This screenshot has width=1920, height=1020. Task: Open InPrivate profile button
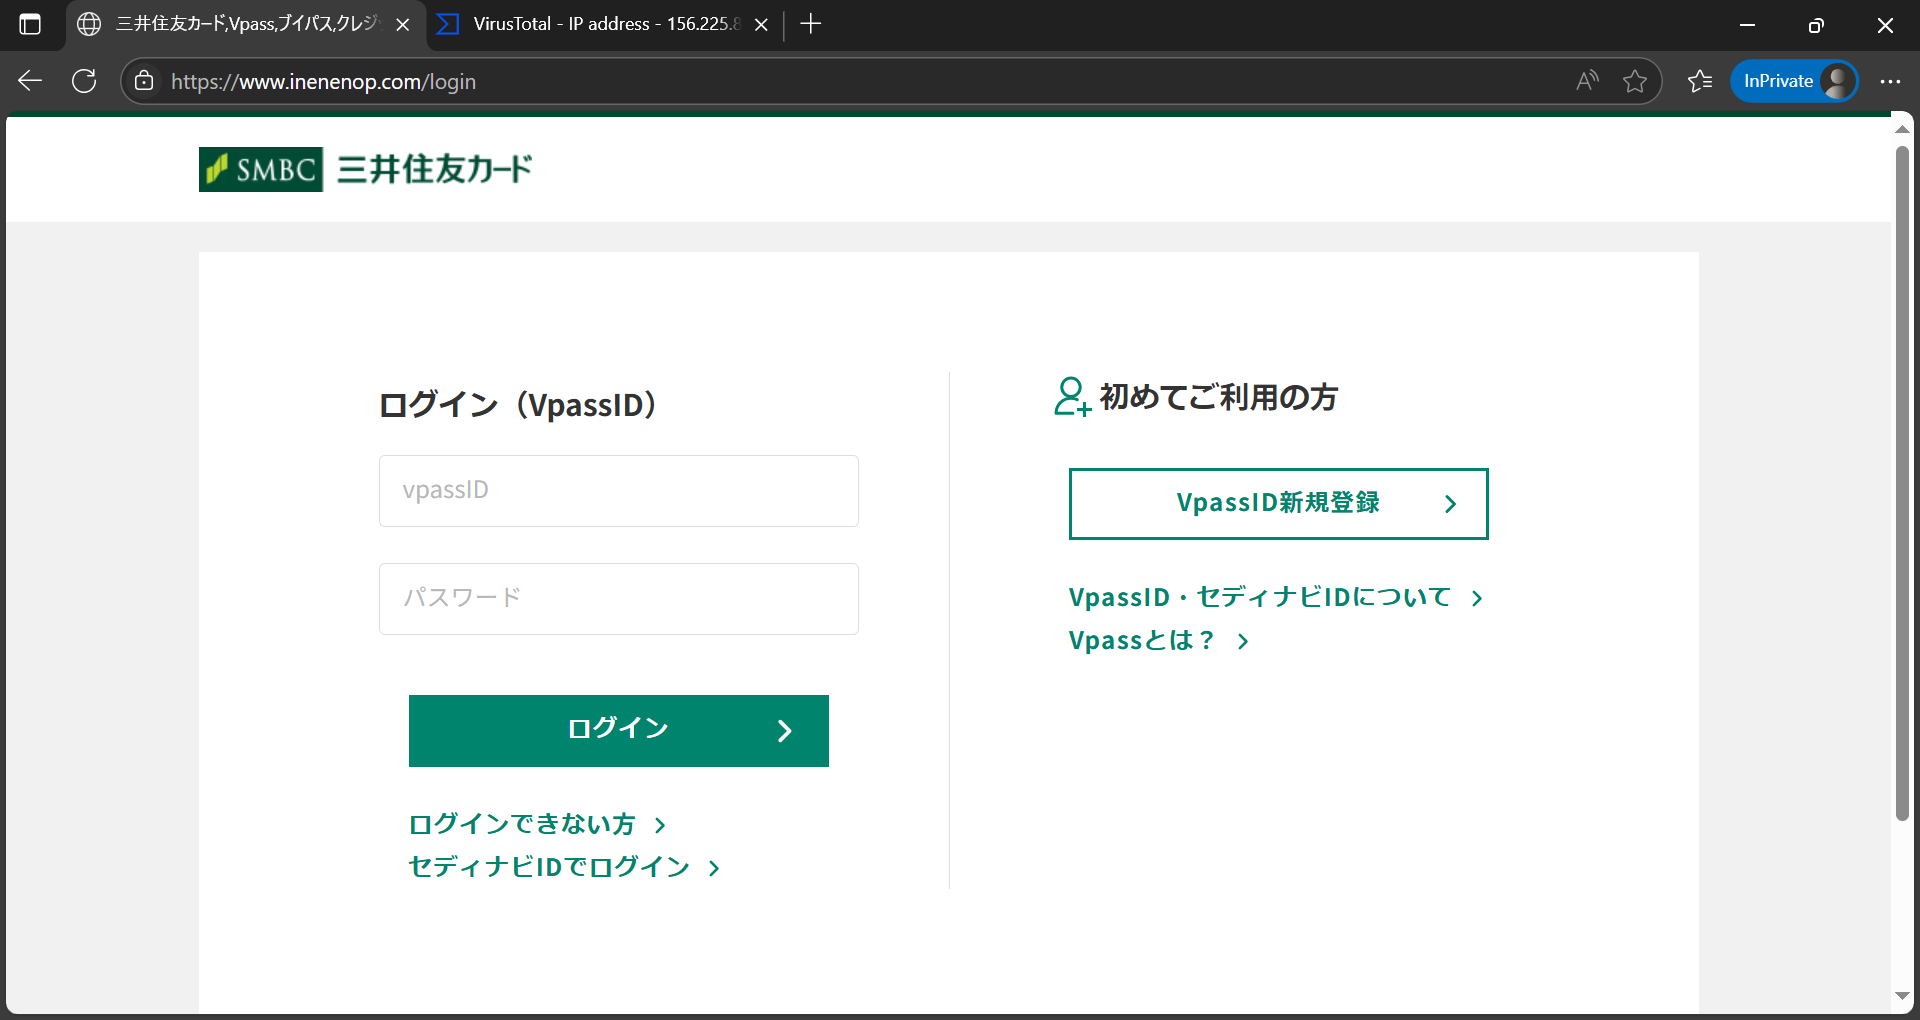point(1794,81)
